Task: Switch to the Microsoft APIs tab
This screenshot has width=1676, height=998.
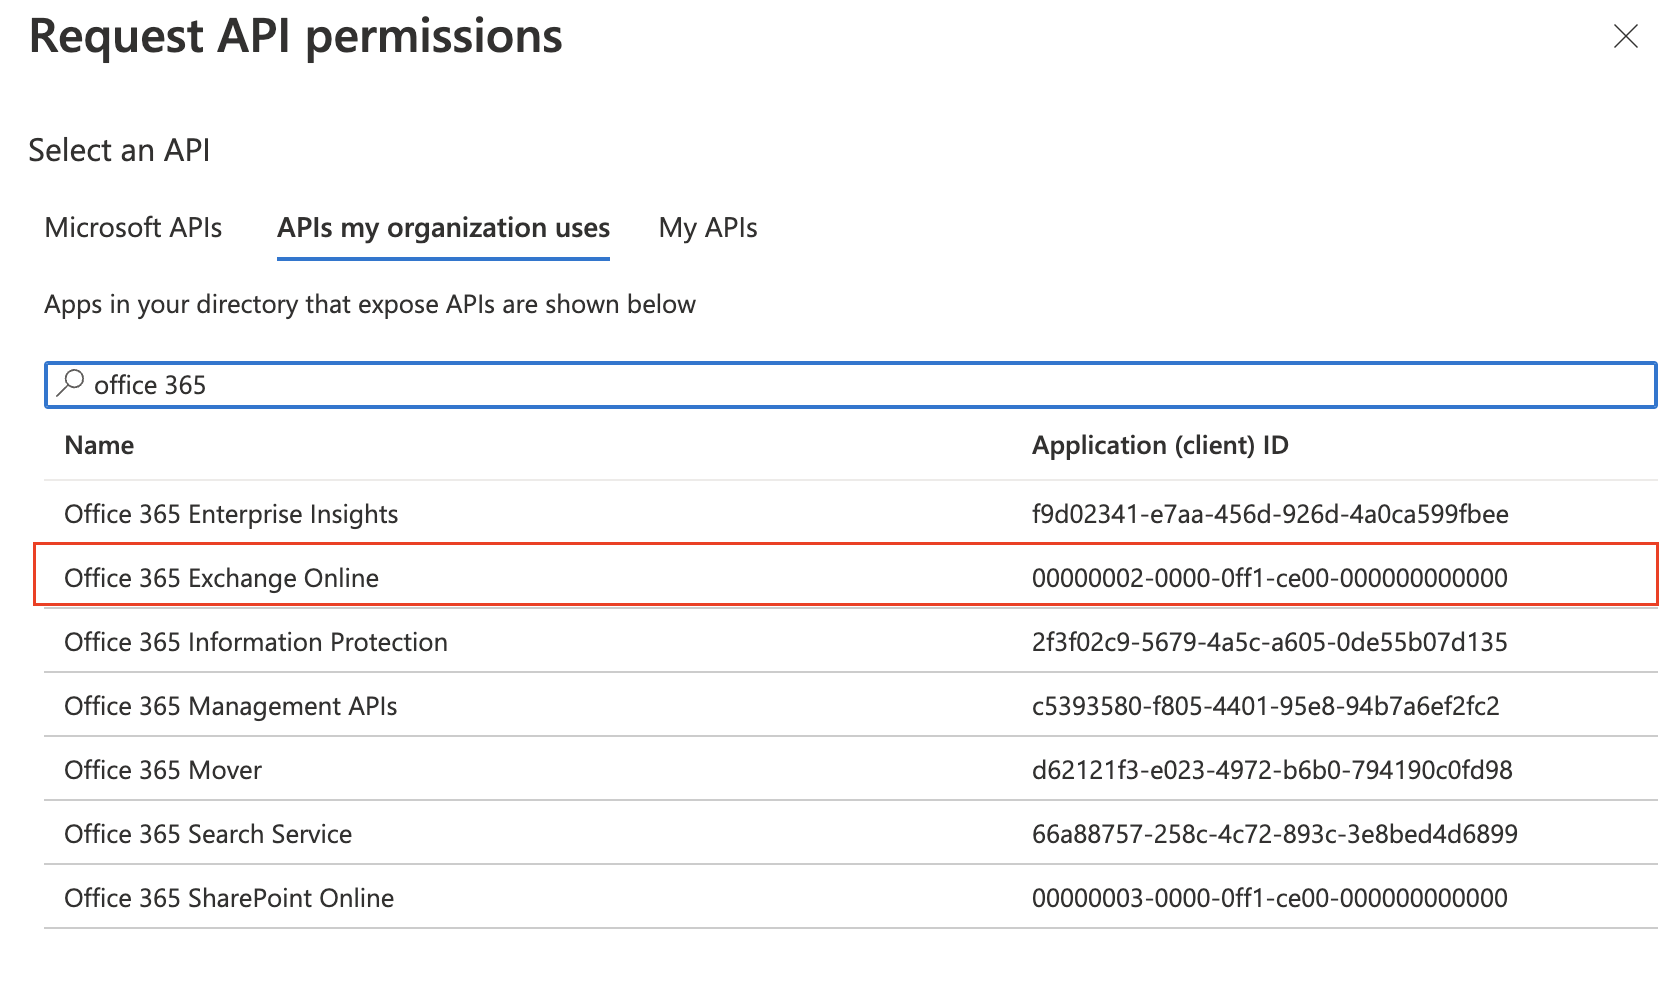Action: [x=134, y=228]
